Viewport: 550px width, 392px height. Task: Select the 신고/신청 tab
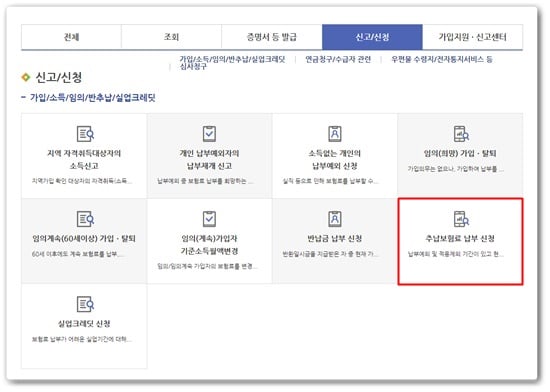(372, 37)
